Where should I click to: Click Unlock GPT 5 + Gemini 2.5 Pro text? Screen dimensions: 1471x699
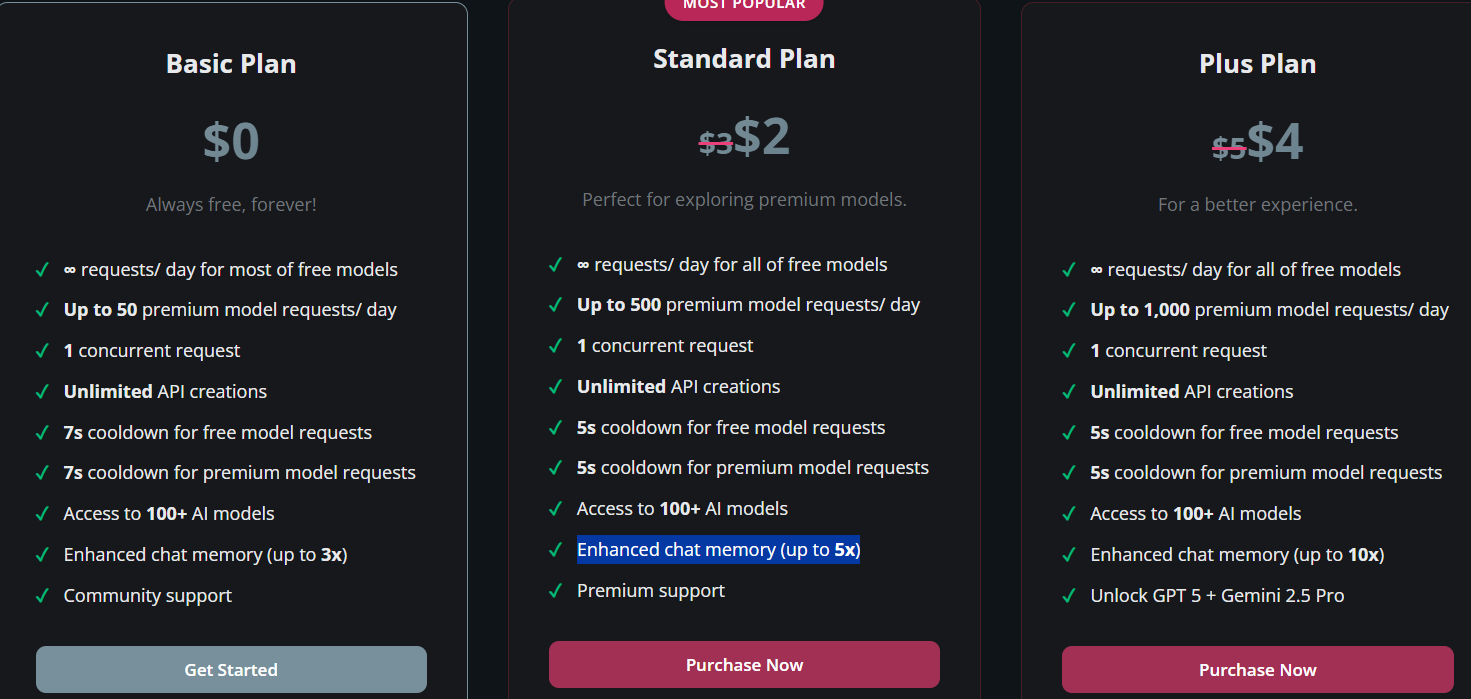(x=1217, y=596)
